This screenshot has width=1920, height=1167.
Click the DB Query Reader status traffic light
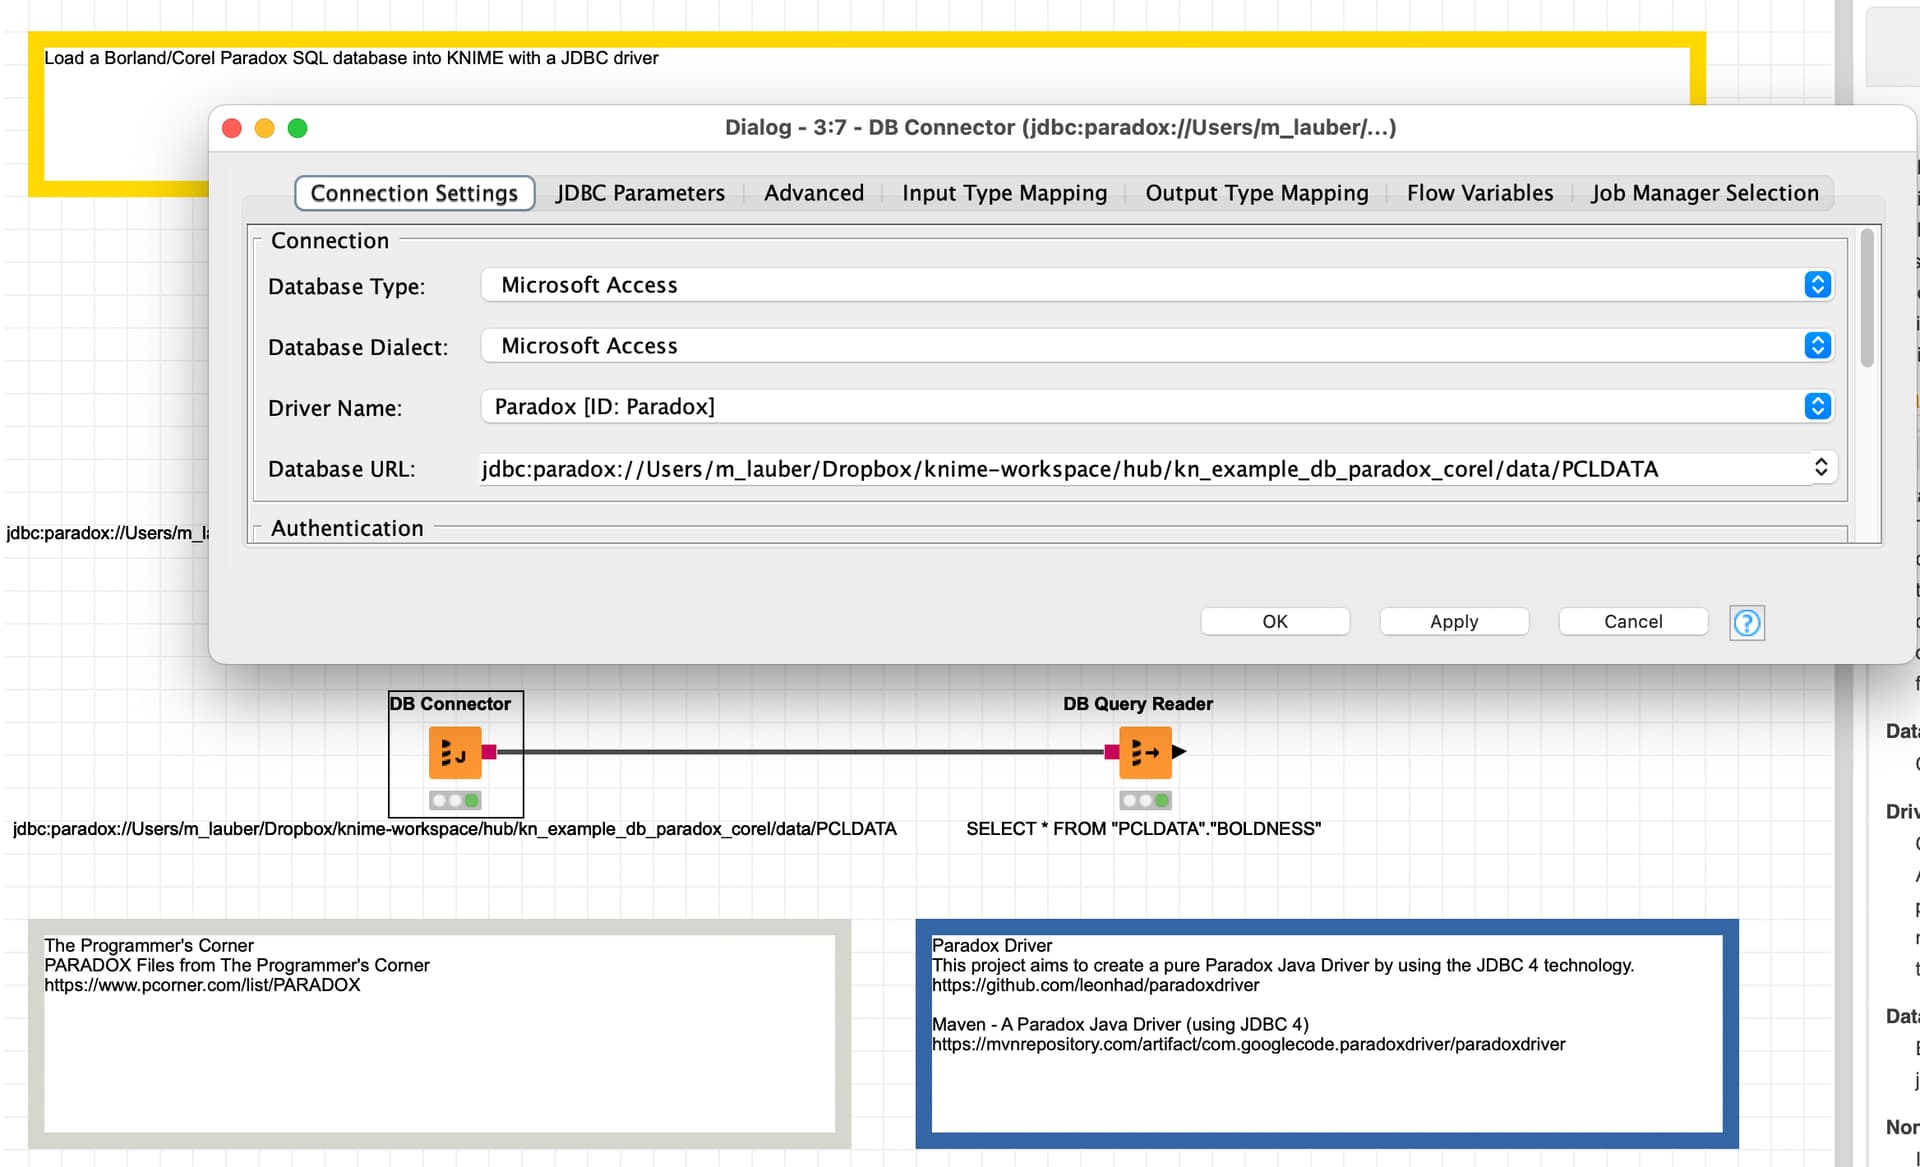[1145, 800]
